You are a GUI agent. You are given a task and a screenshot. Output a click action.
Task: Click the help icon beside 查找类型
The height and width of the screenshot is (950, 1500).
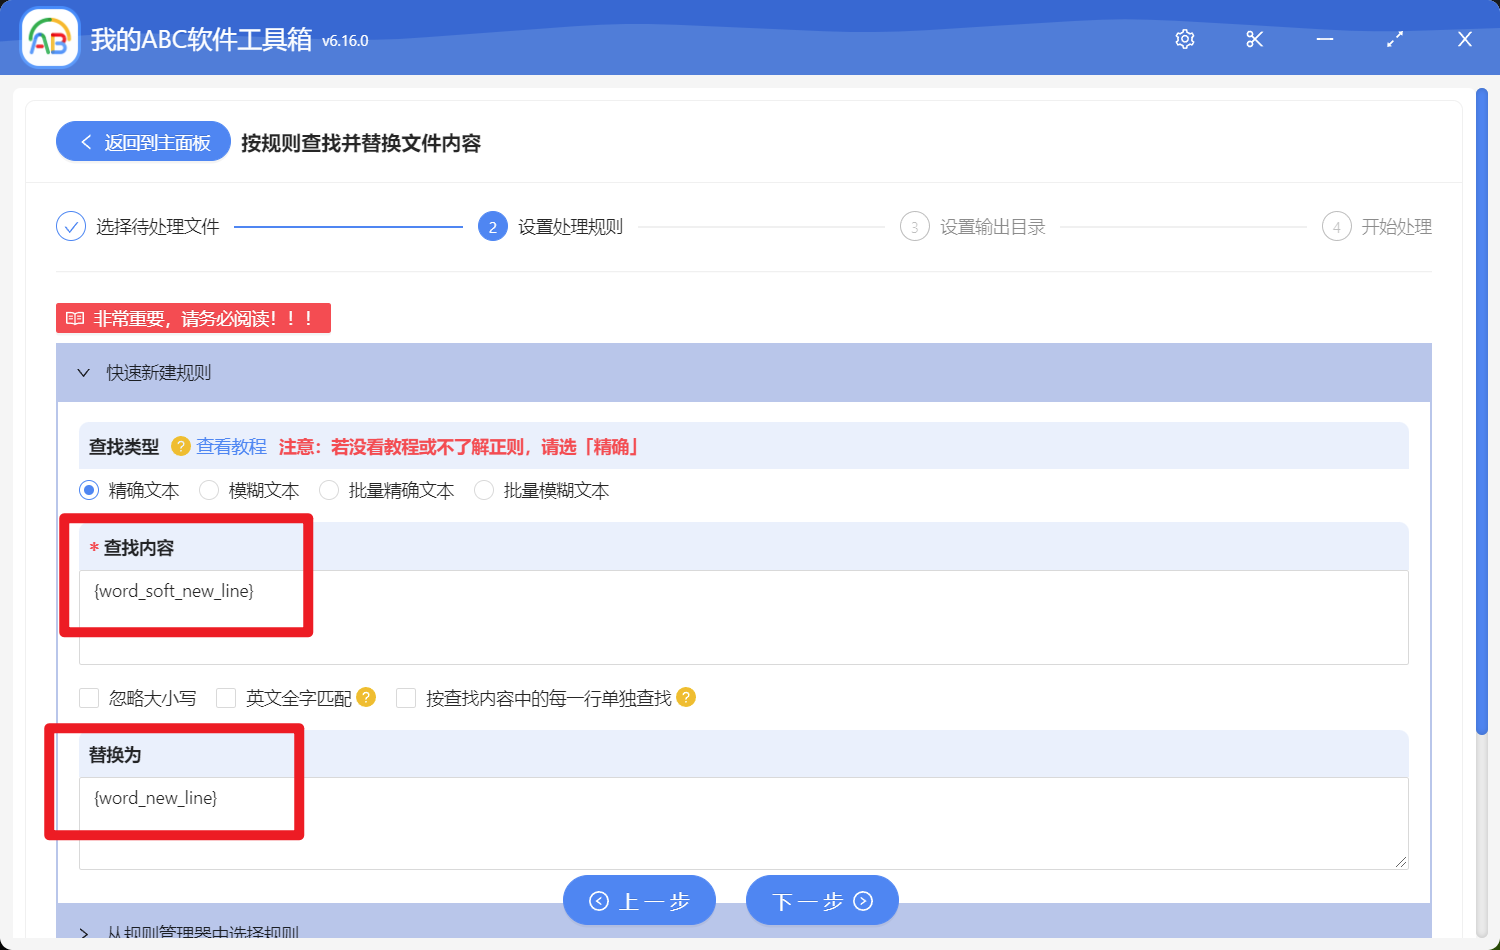tap(180, 446)
